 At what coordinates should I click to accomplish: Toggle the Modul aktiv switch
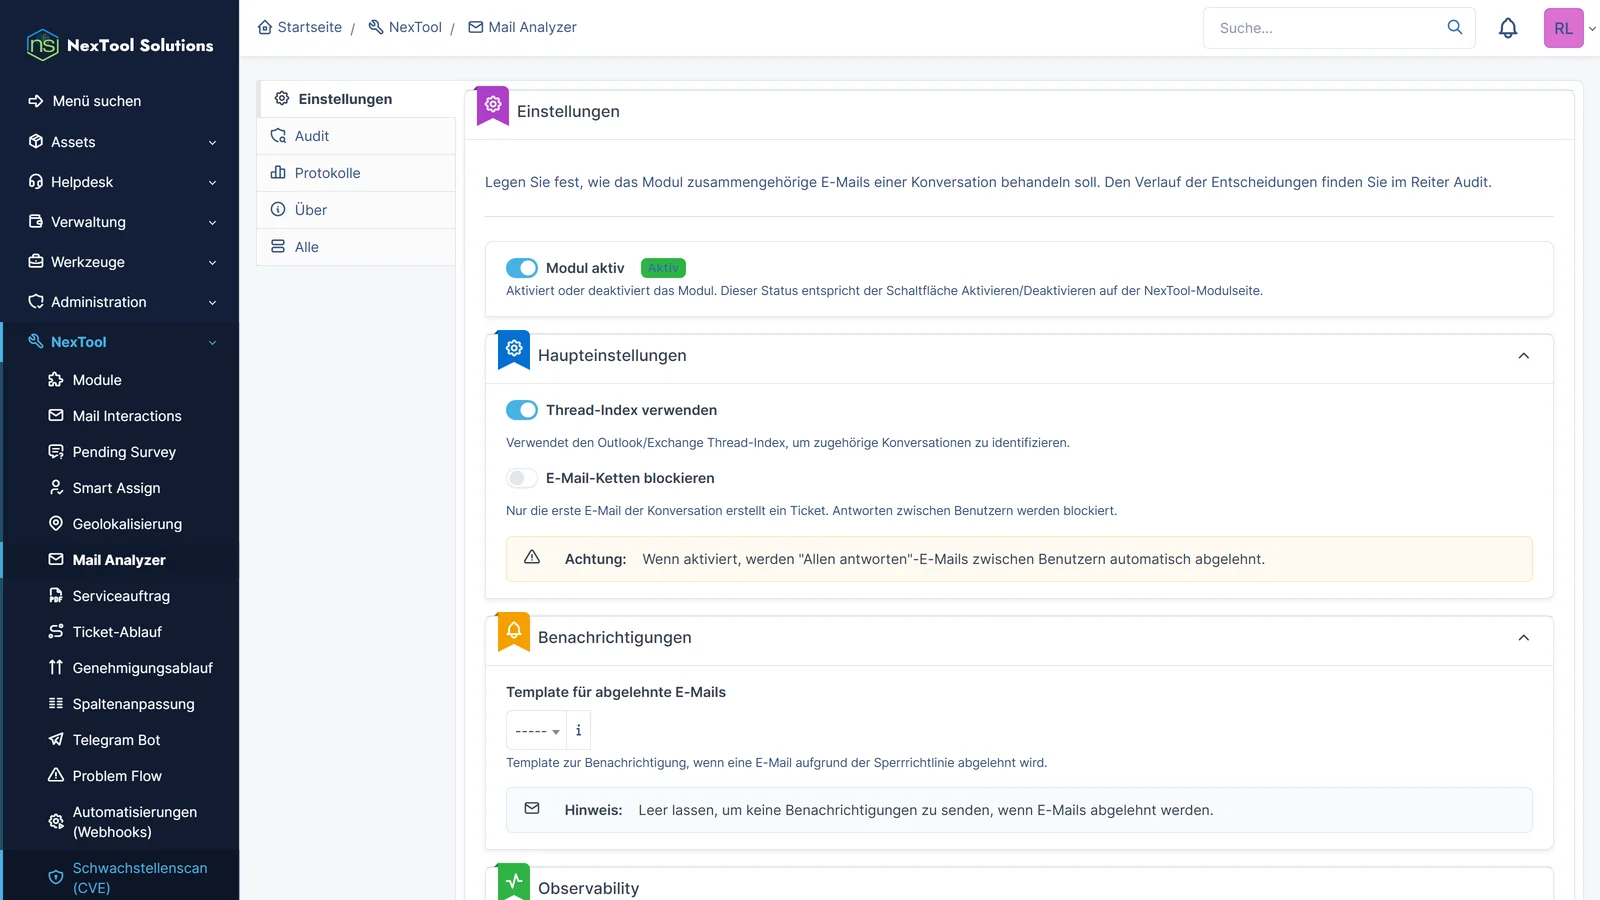pyautogui.click(x=522, y=268)
